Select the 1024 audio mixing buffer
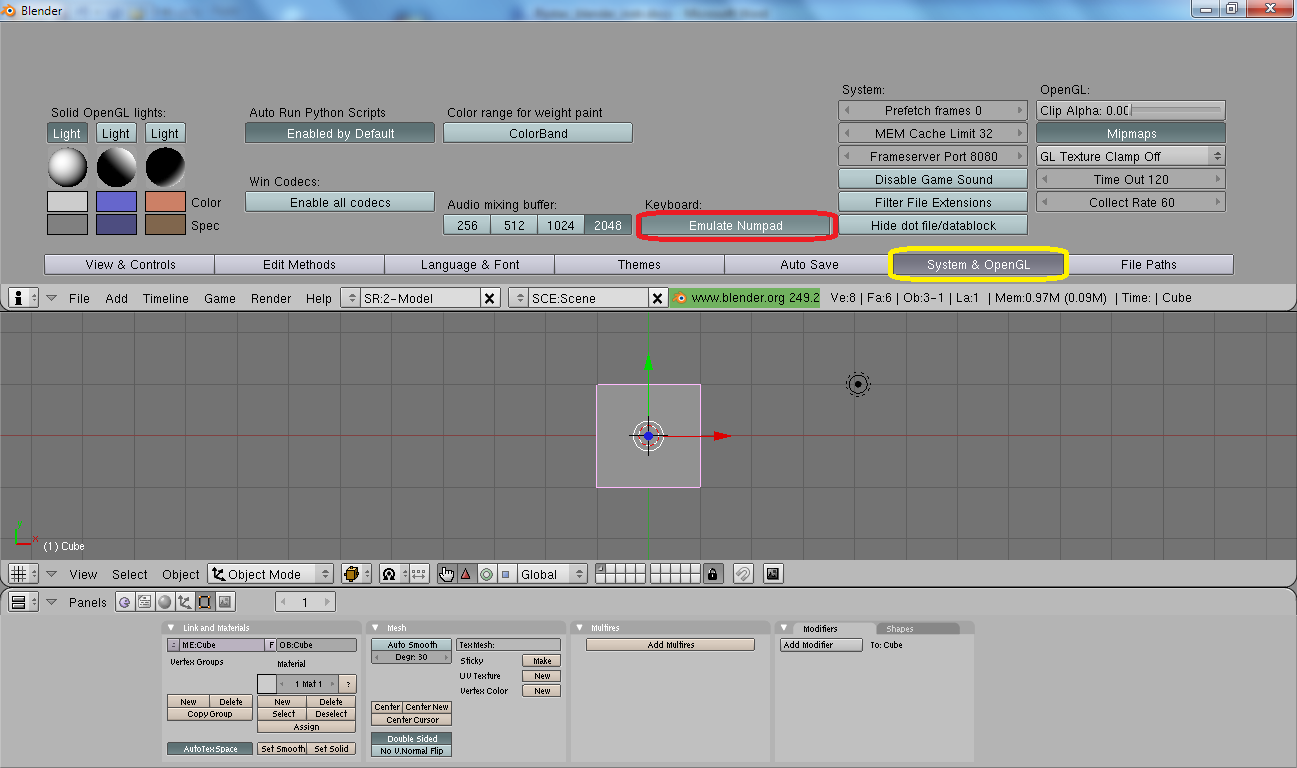This screenshot has width=1297, height=768. (561, 226)
